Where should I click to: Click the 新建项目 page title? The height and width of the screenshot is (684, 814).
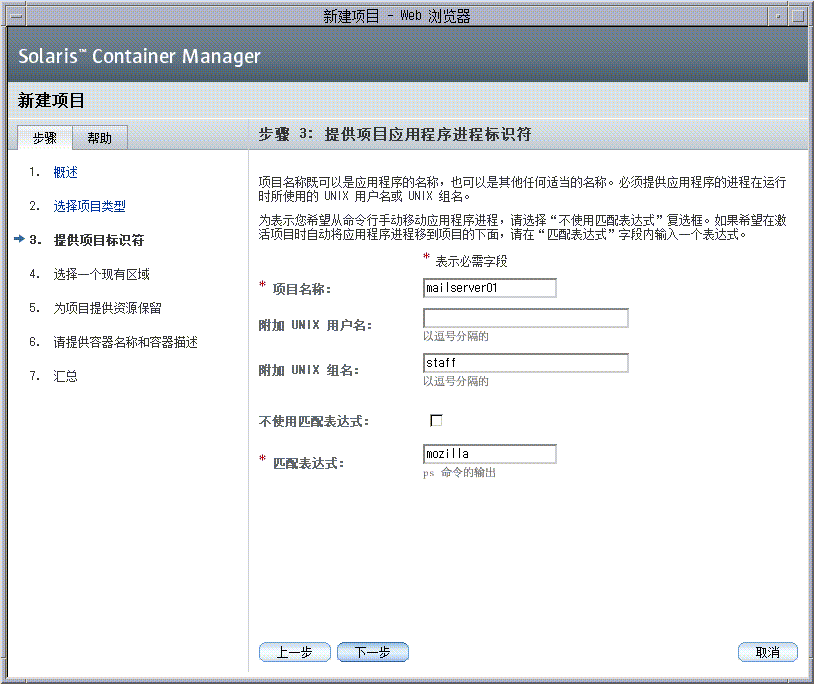pyautogui.click(x=51, y=101)
